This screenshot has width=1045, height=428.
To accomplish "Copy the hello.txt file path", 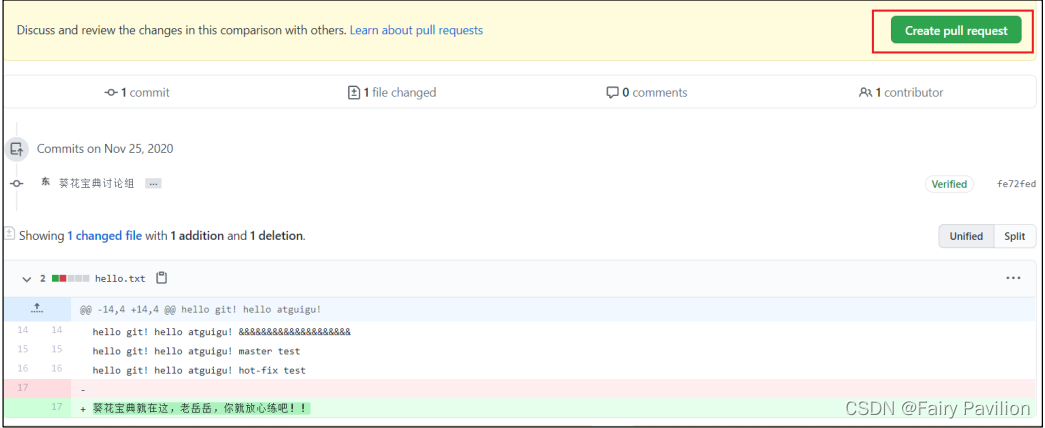I will pos(161,278).
